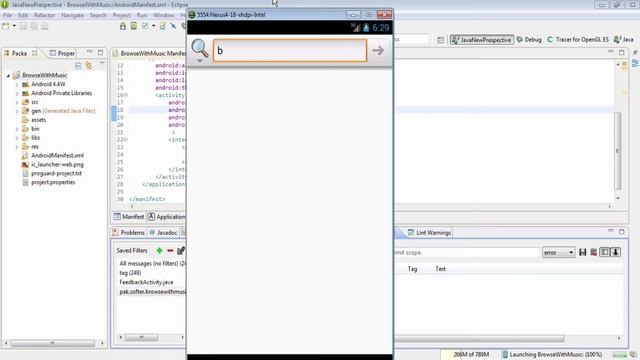This screenshot has width=640, height=360.
Task: Select the Package Explorer tab
Action: coord(19,53)
